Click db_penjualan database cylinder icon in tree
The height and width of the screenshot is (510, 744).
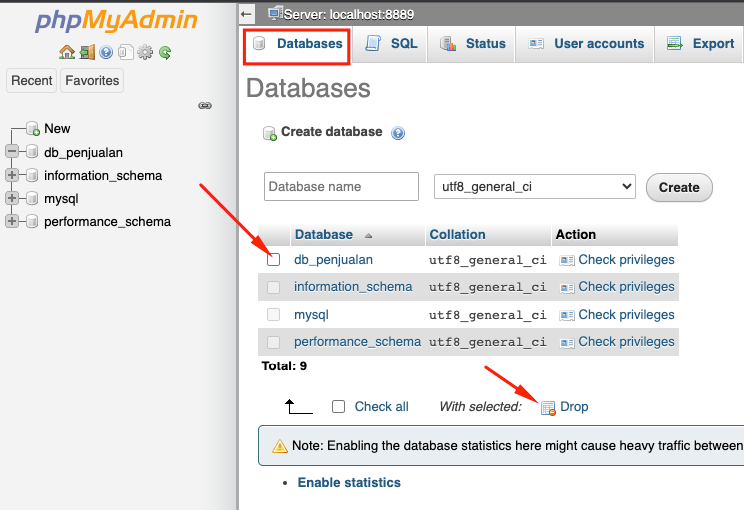click(x=32, y=152)
